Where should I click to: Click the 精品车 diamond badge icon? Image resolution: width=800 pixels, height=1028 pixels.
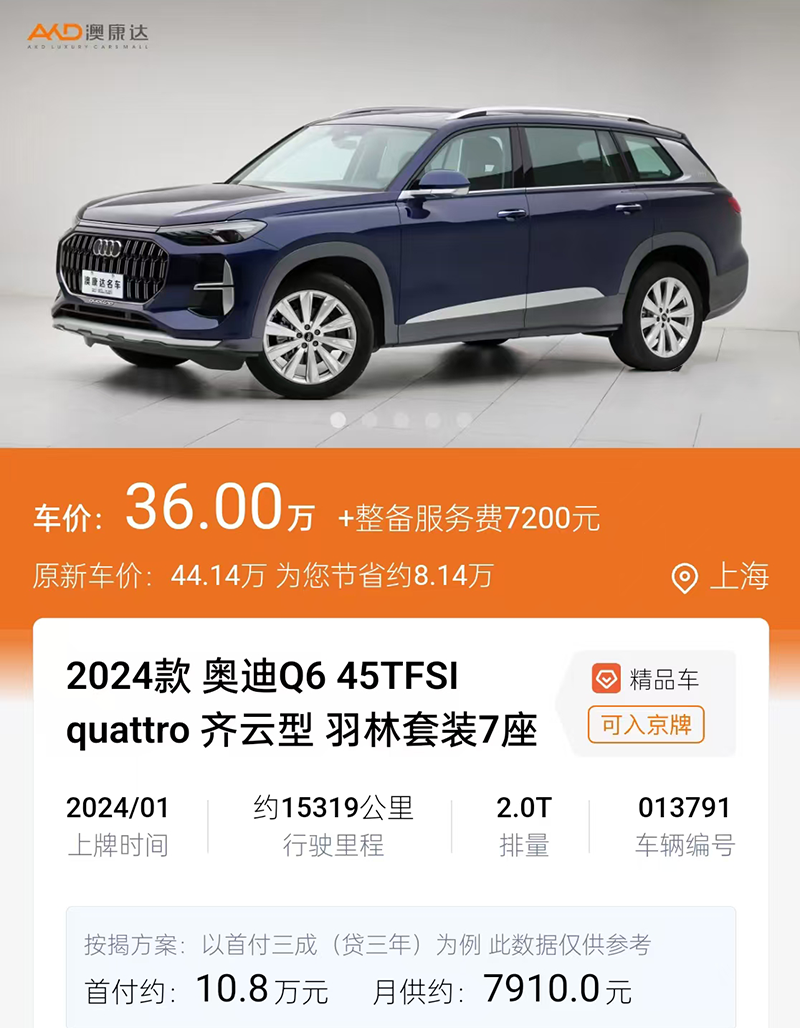606,679
